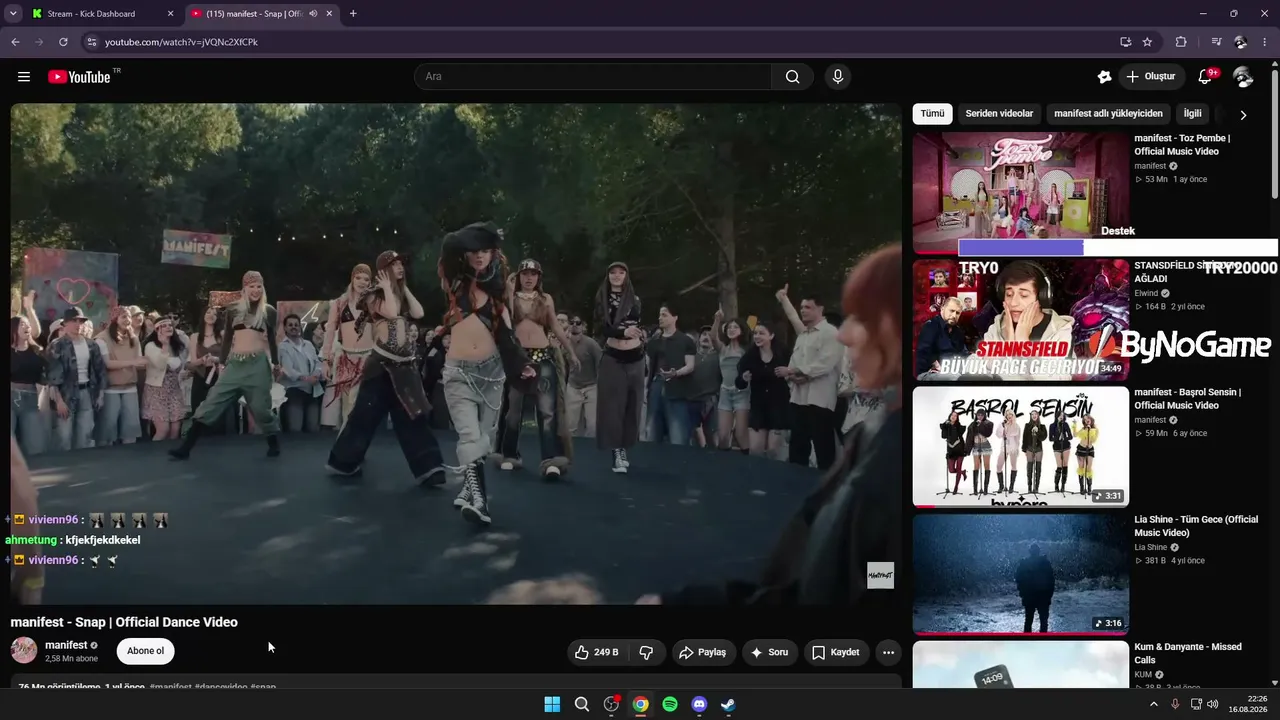Open the browser extensions puzzle icon
Image resolution: width=1280 pixels, height=720 pixels.
tap(1181, 42)
